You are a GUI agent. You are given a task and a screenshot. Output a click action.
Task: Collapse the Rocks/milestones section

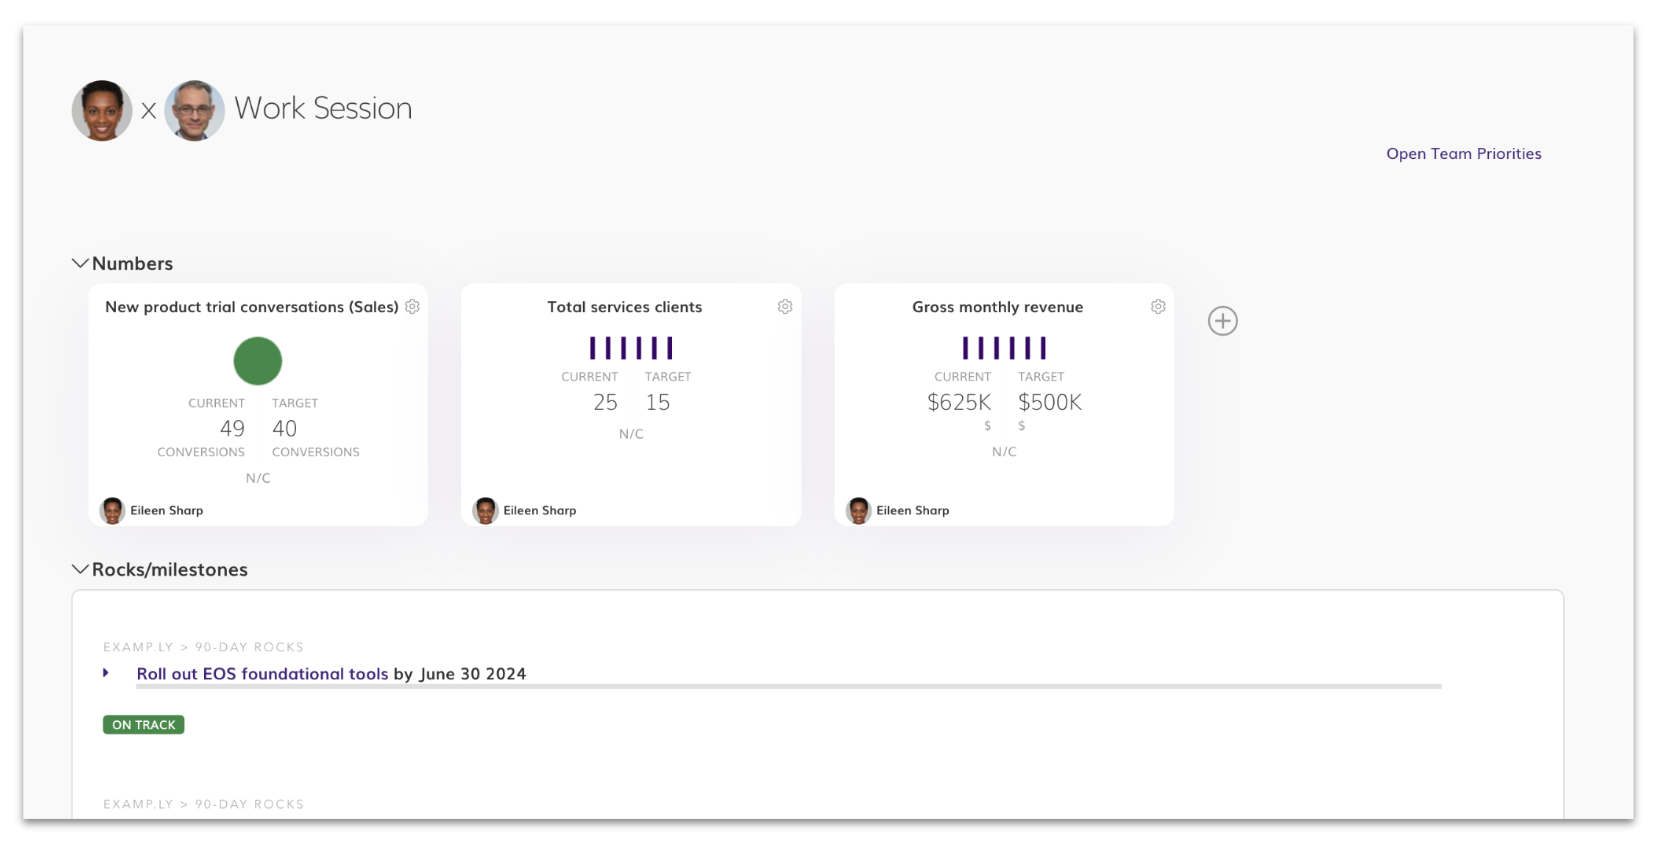click(x=80, y=569)
